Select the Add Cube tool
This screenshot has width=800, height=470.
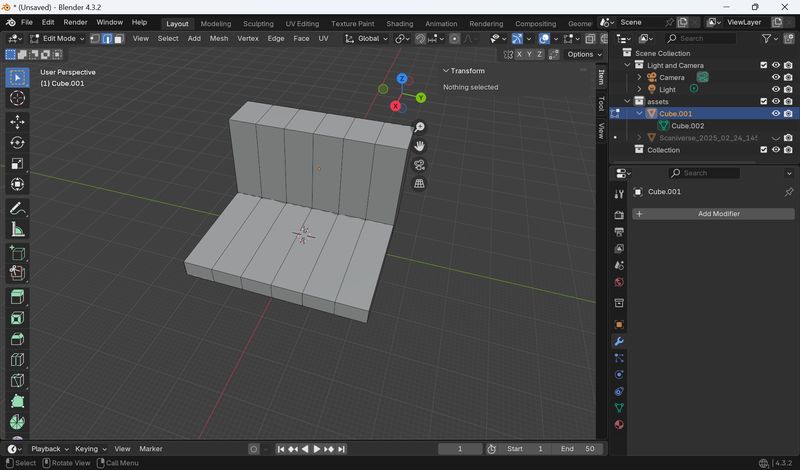[17, 253]
